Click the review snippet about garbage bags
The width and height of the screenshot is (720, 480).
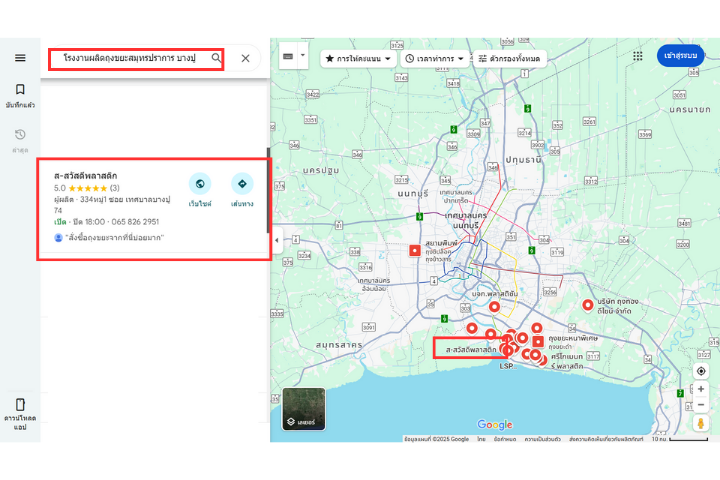115,237
